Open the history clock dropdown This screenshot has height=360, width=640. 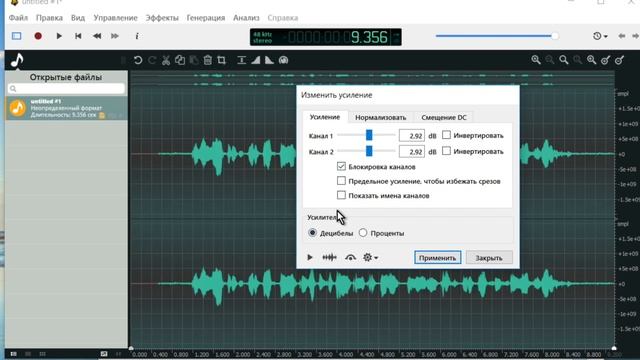tap(600, 36)
